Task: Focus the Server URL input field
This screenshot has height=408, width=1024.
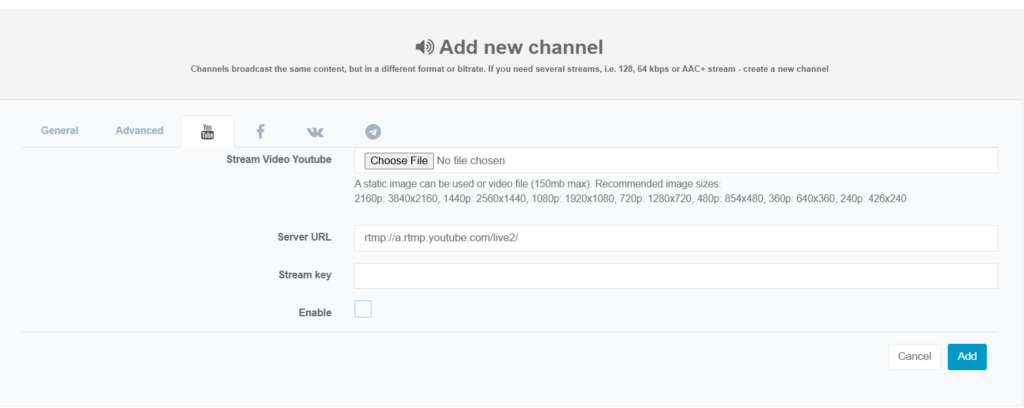Action: click(x=675, y=238)
